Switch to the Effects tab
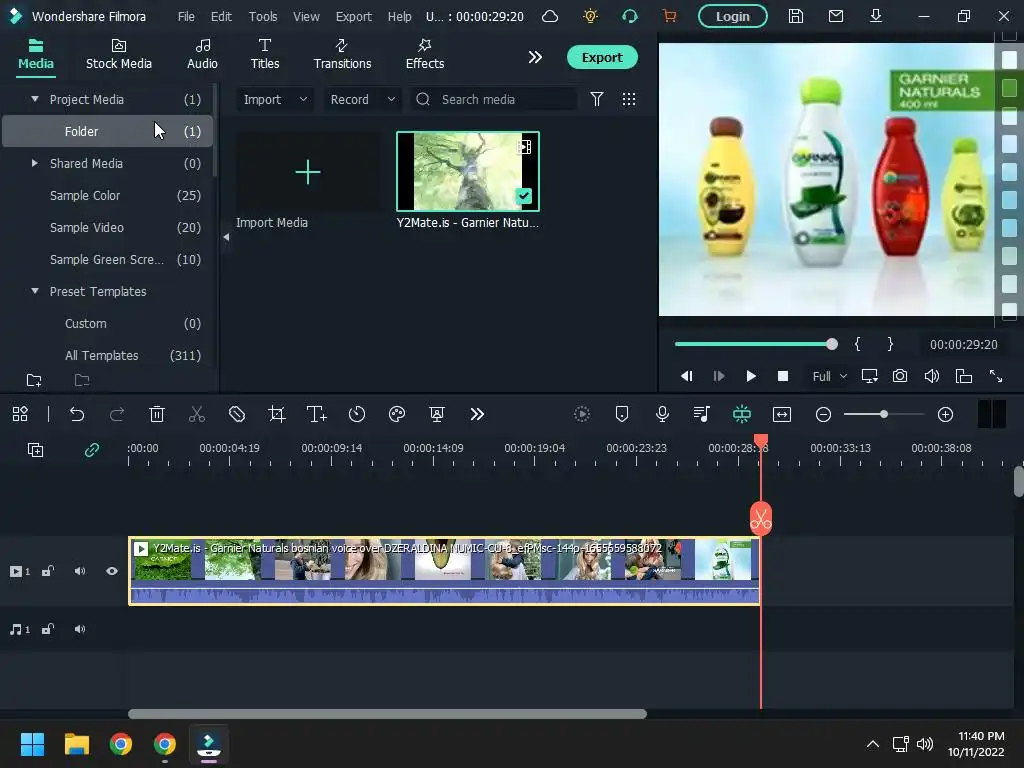The image size is (1024, 768). click(x=424, y=54)
